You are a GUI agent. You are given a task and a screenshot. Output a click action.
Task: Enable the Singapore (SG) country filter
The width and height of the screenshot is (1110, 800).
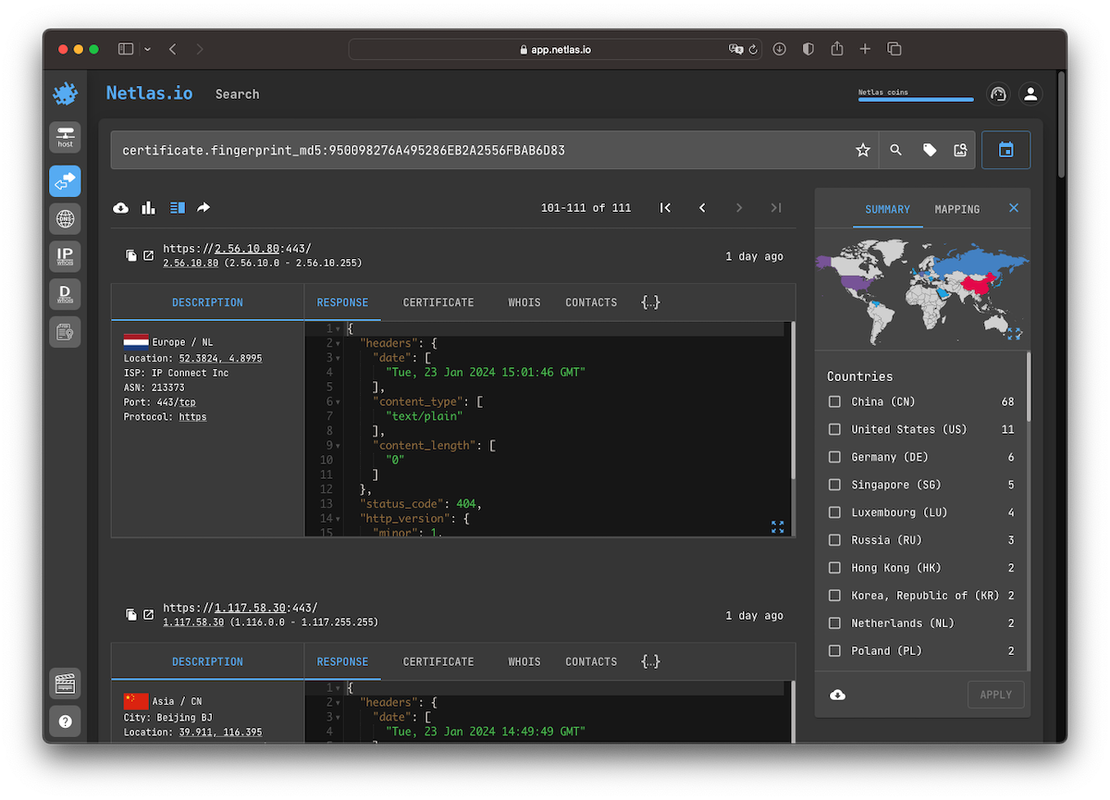835,485
